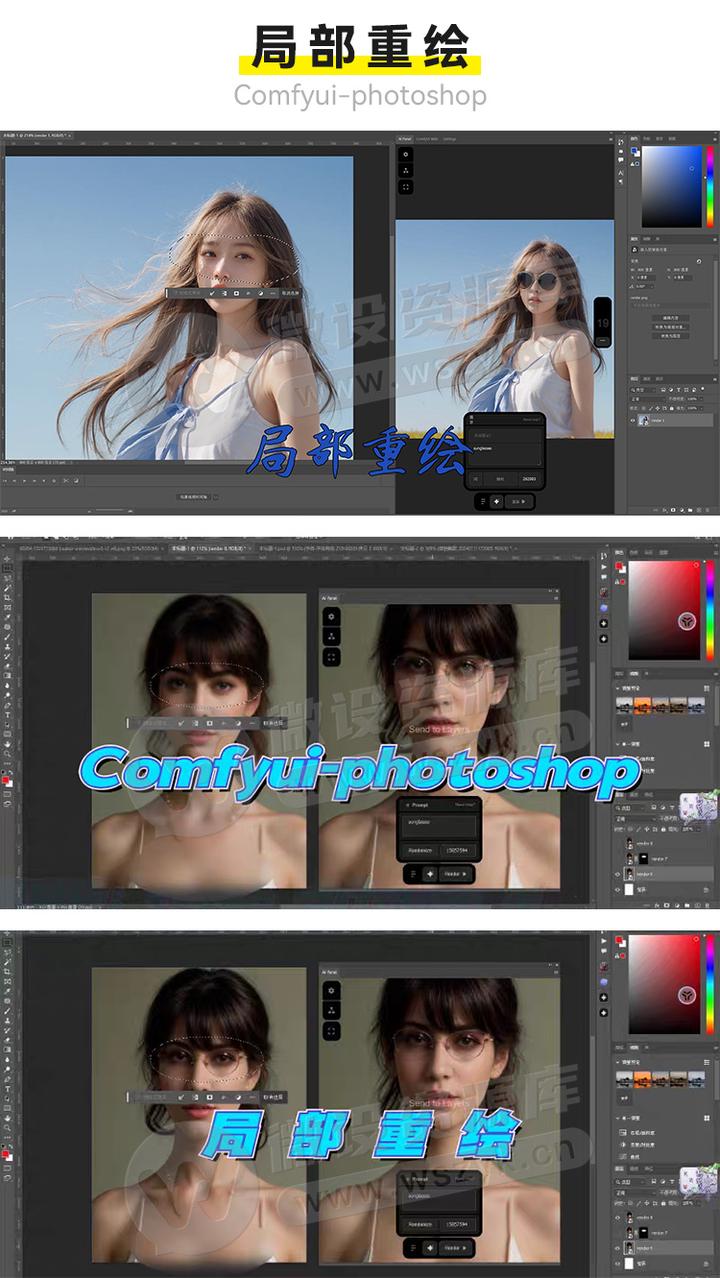Click the list icon left of plus in top screenshot
This screenshot has height=1278, width=720.
[x=483, y=501]
